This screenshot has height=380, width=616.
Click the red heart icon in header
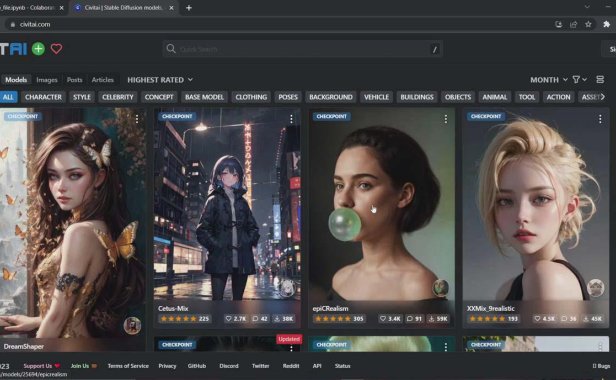(56, 49)
